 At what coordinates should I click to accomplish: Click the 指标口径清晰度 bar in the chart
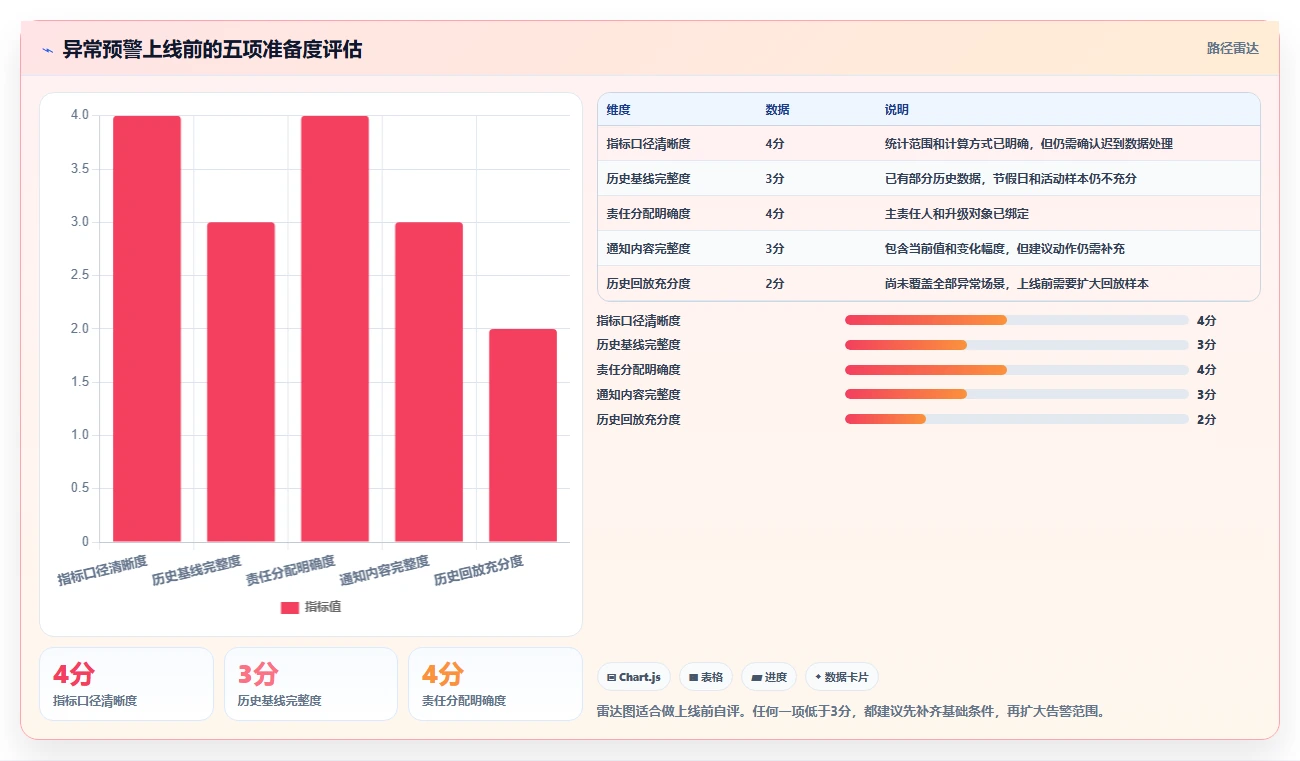tap(147, 329)
